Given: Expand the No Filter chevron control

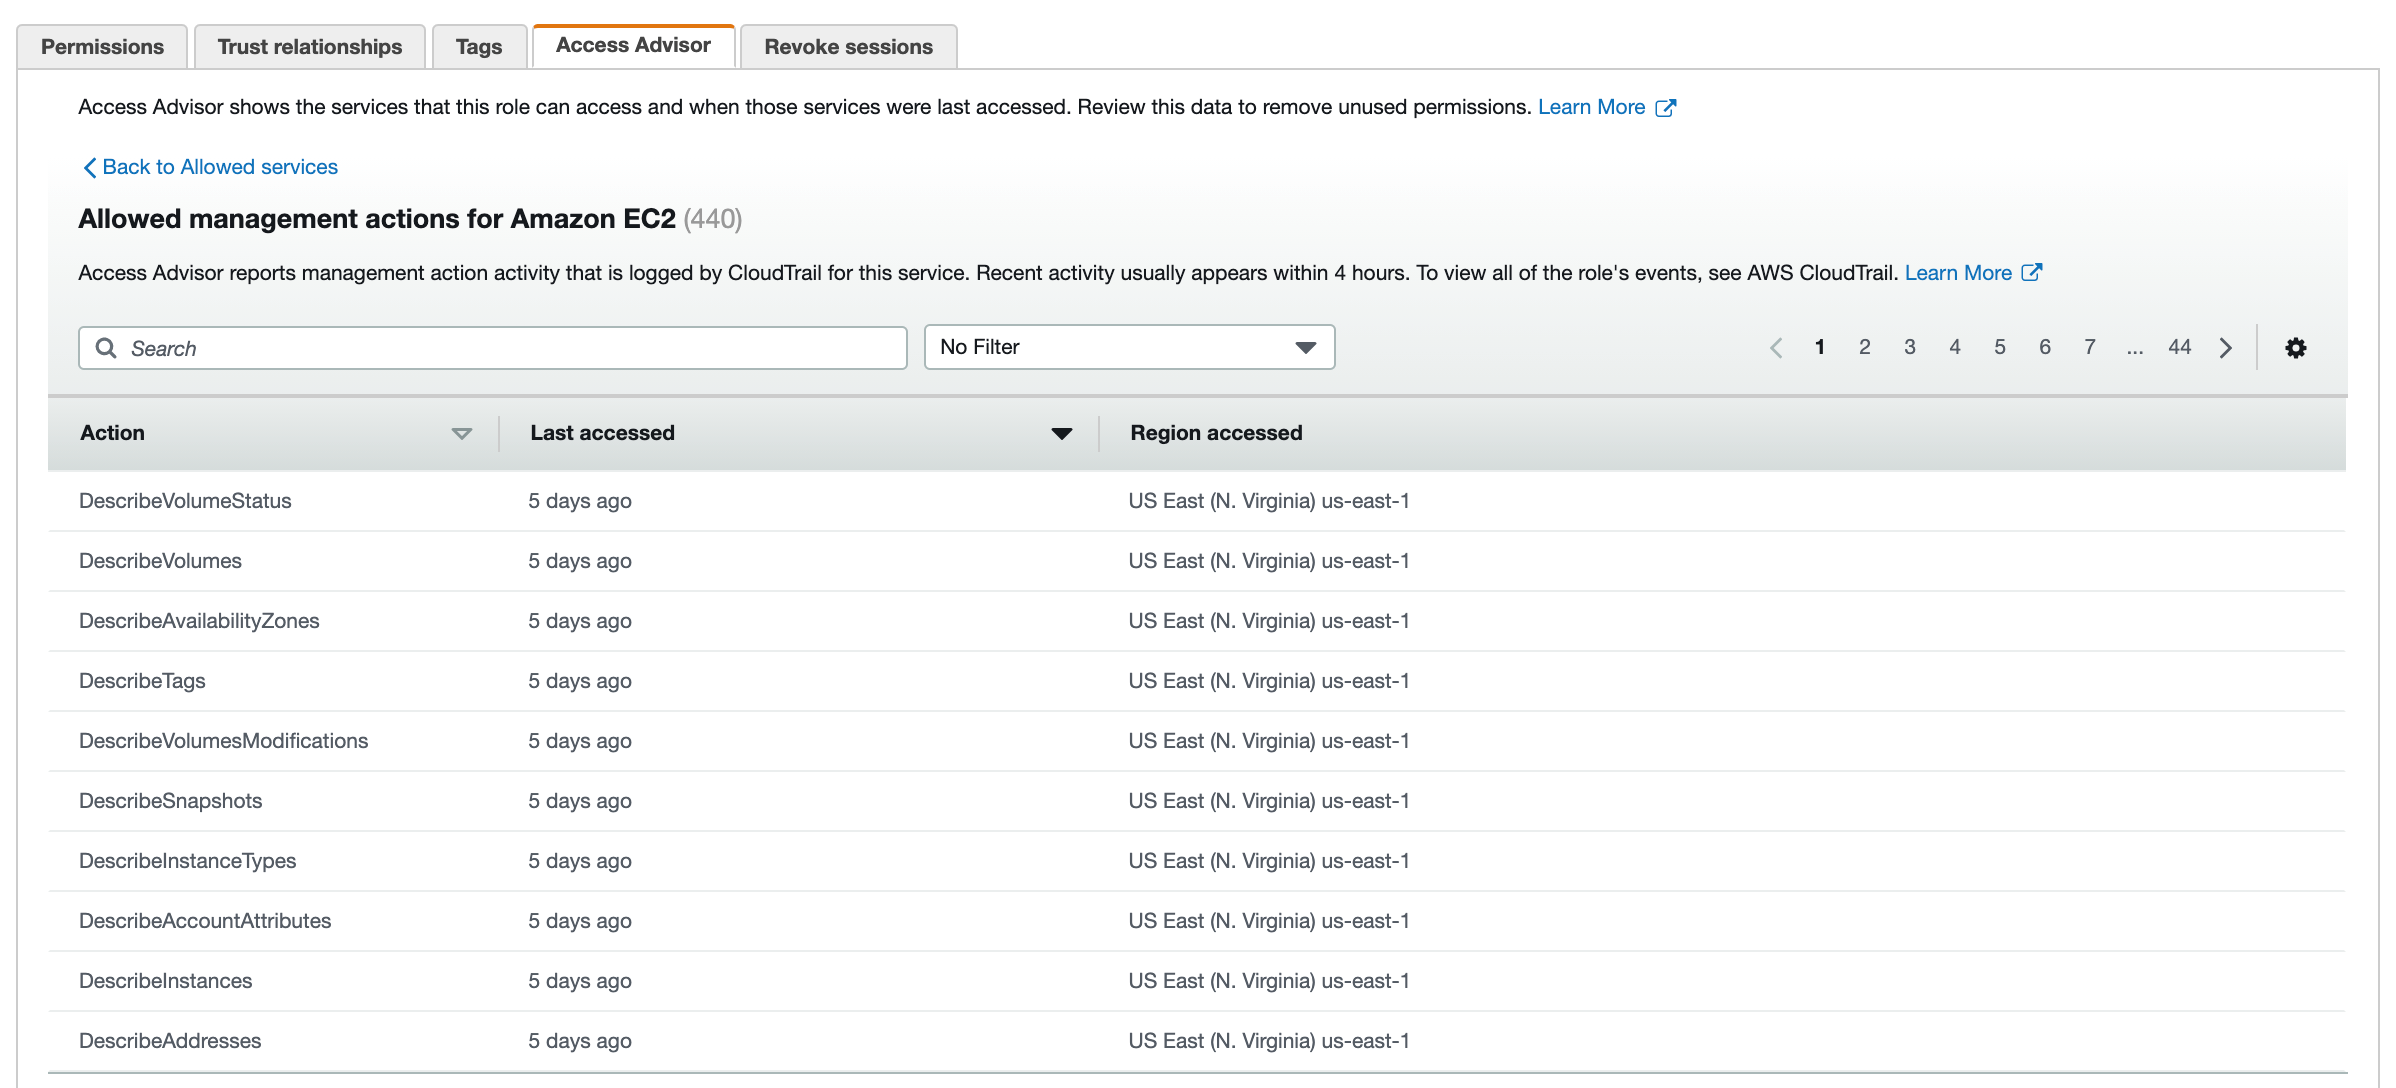Looking at the screenshot, I should (1305, 347).
